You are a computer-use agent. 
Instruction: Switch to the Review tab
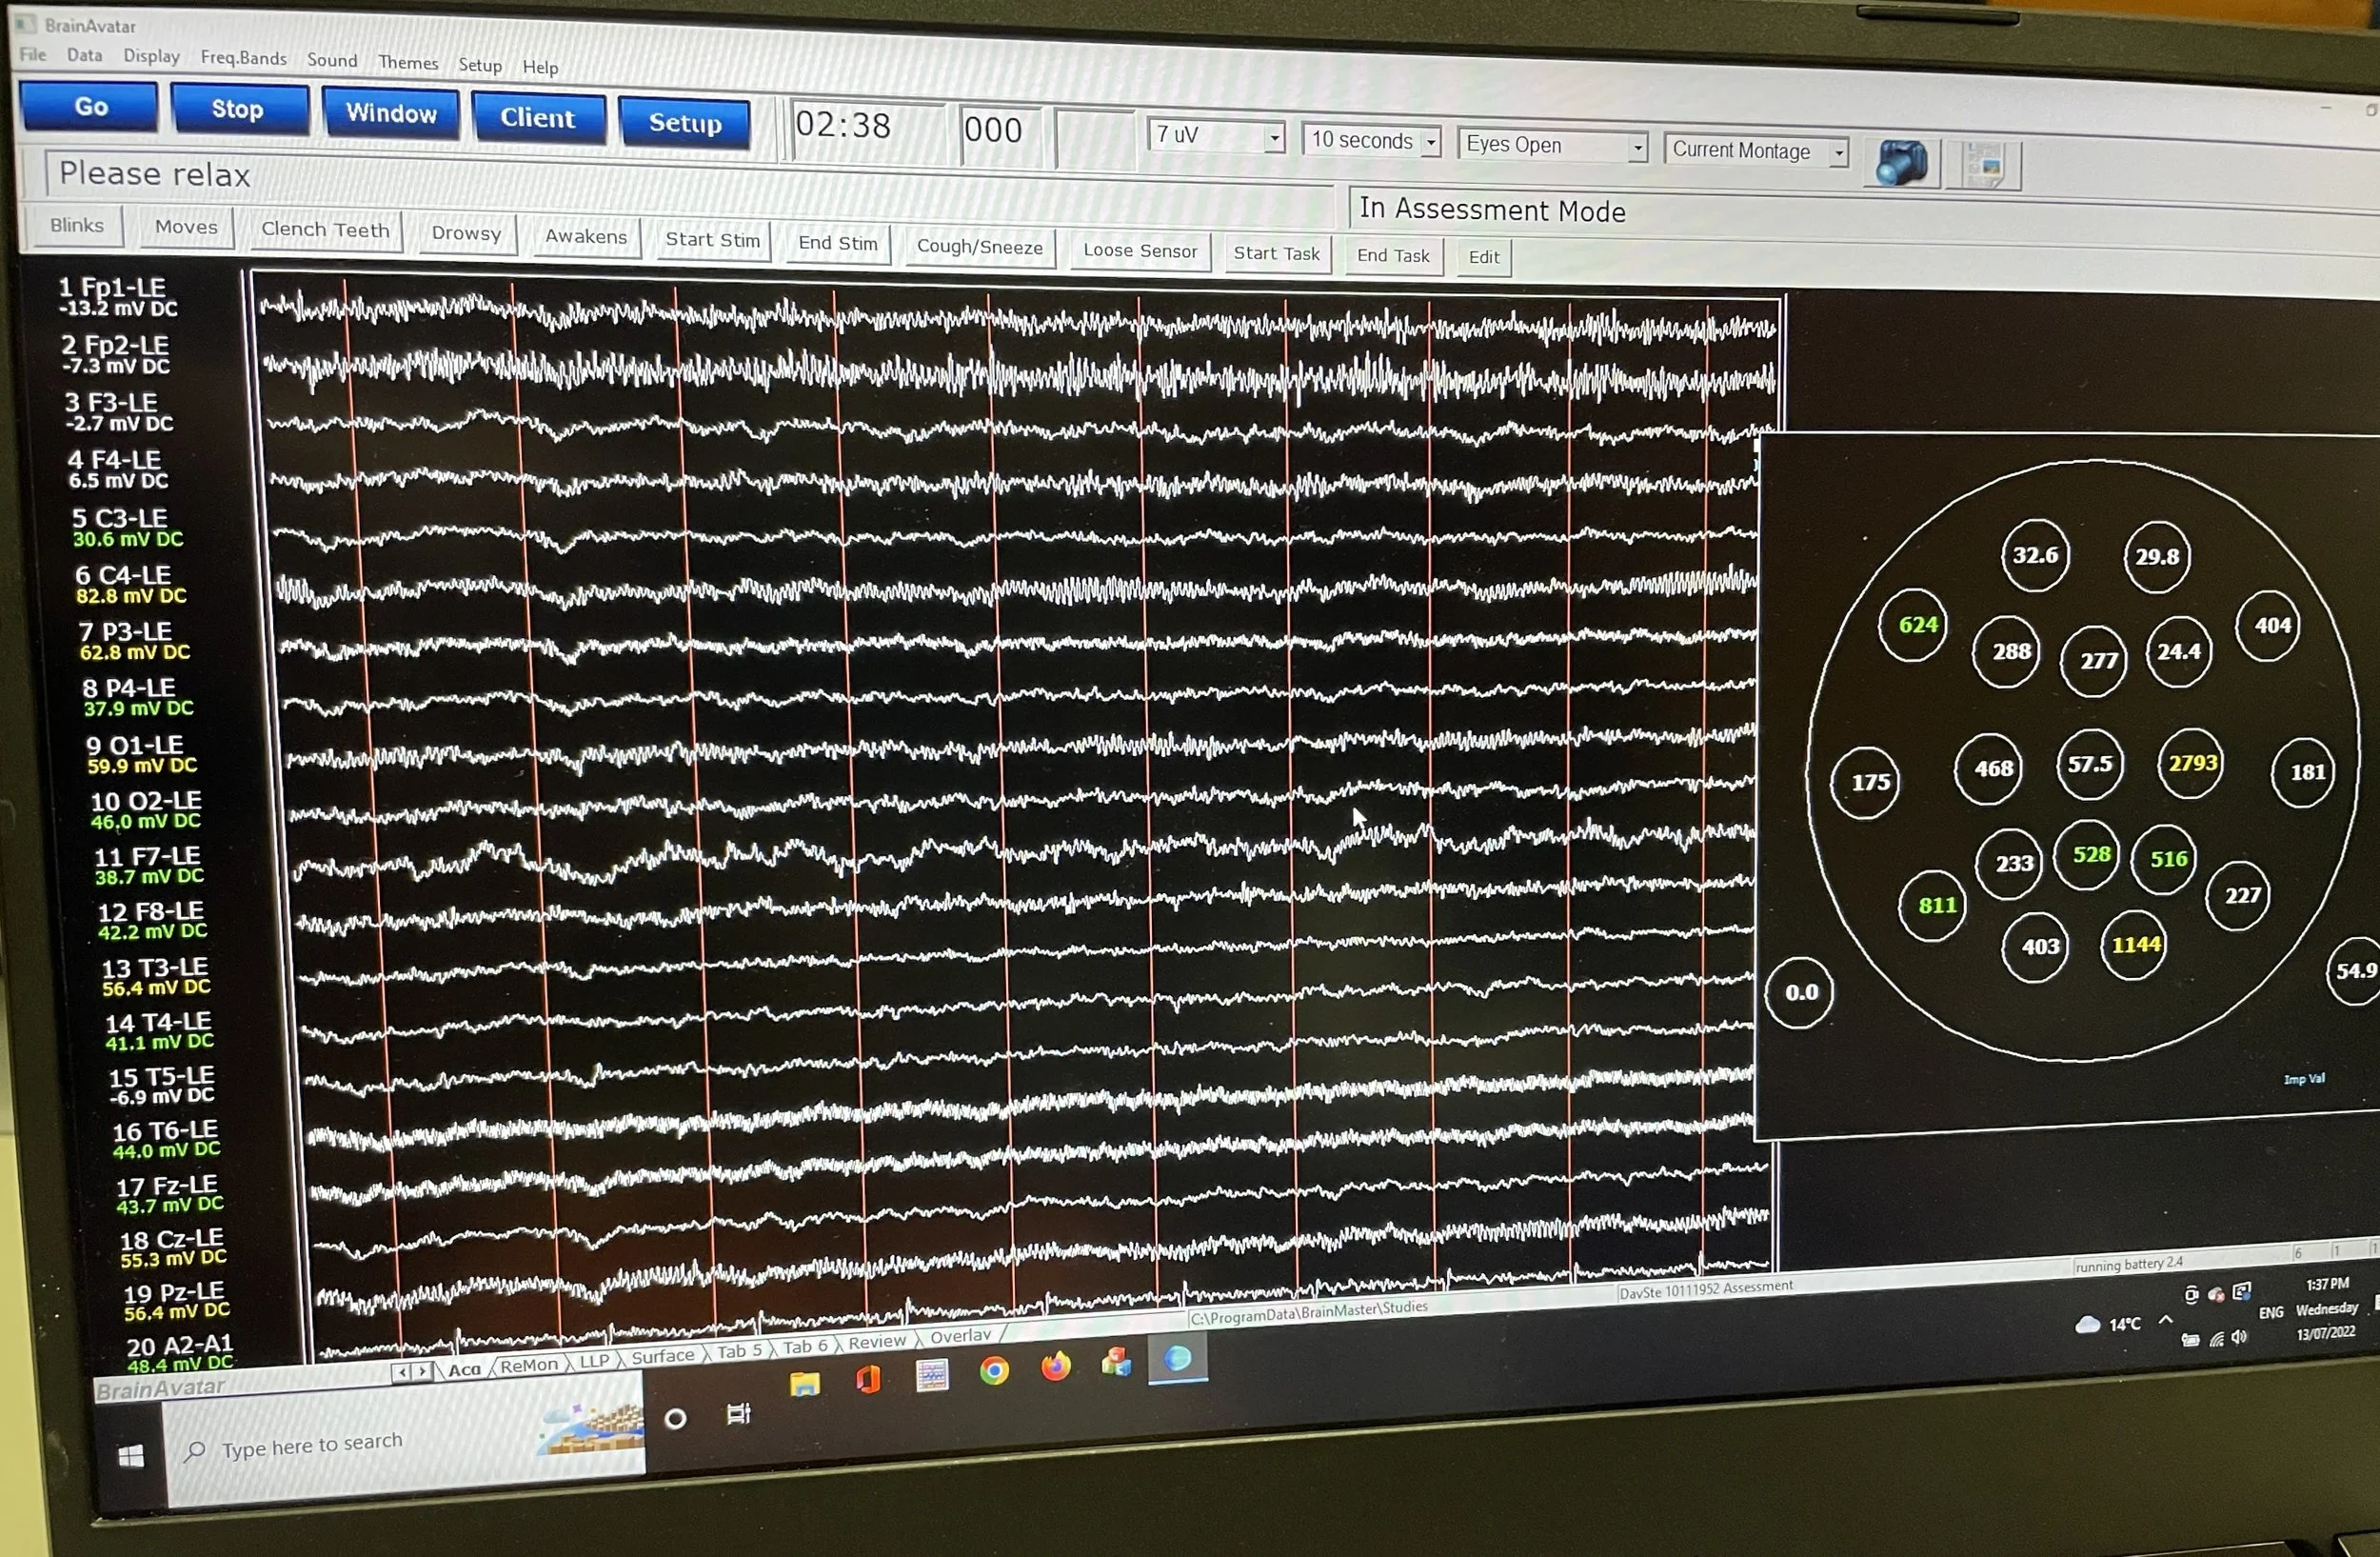click(876, 1342)
